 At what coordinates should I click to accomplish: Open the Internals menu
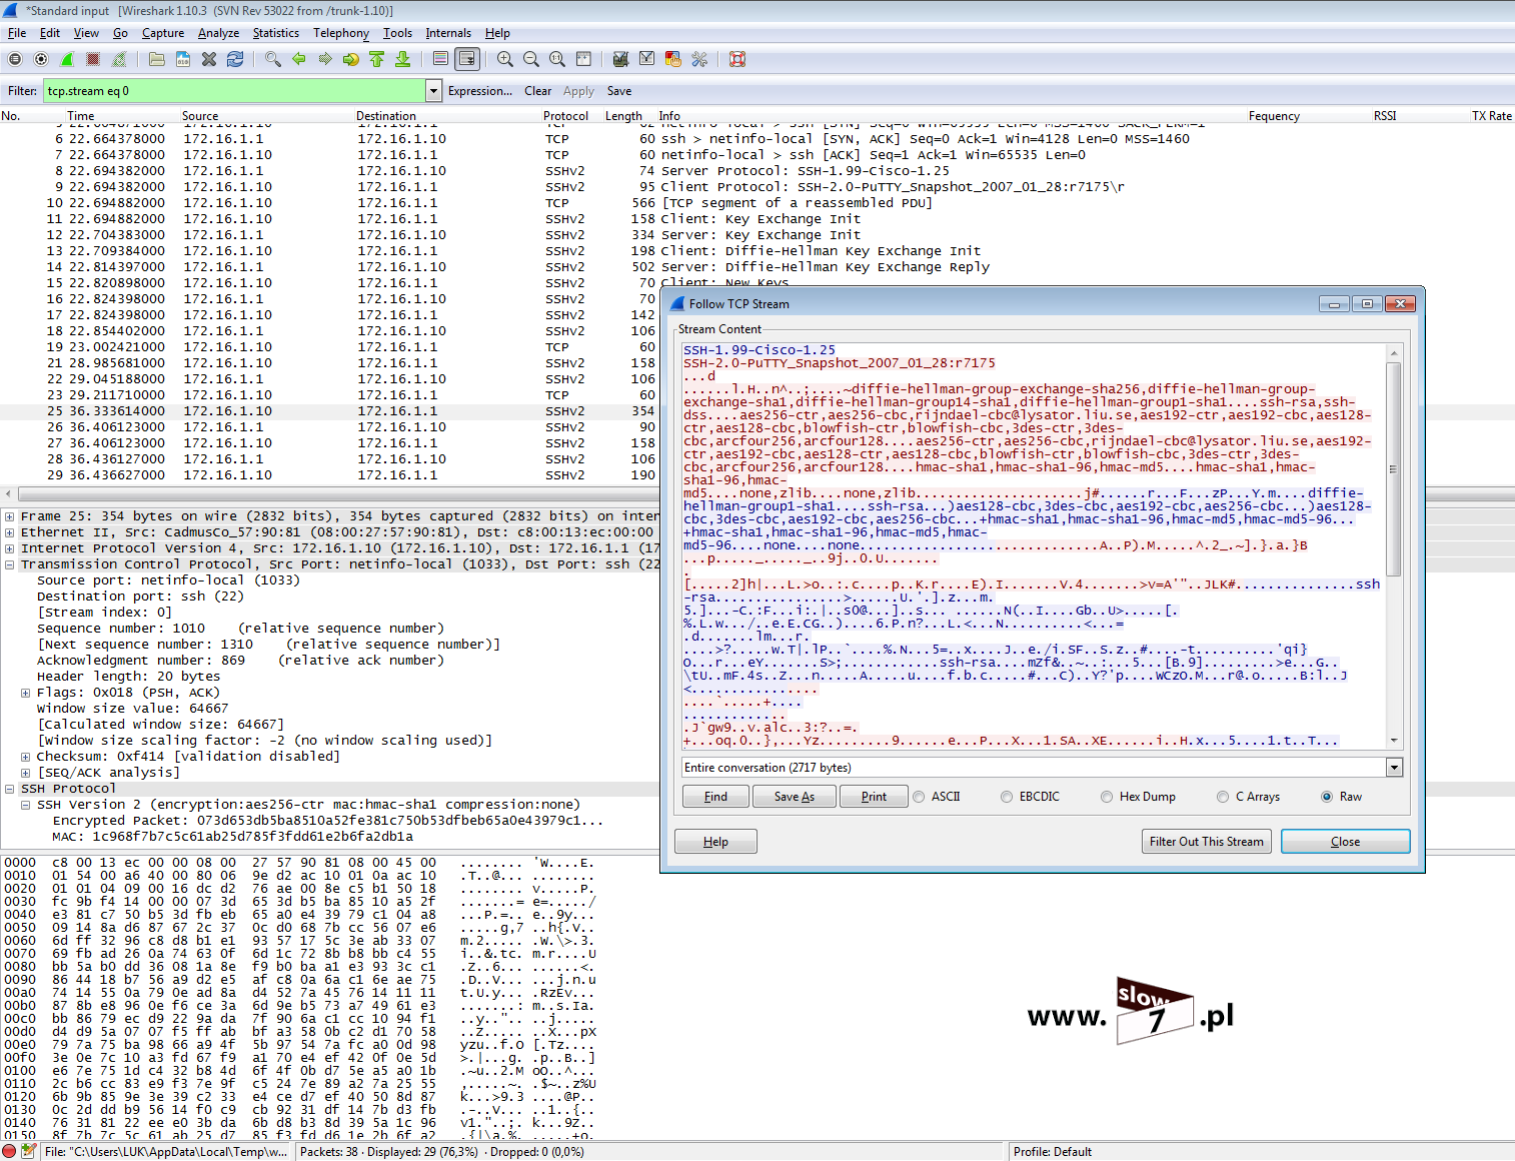[x=448, y=33]
